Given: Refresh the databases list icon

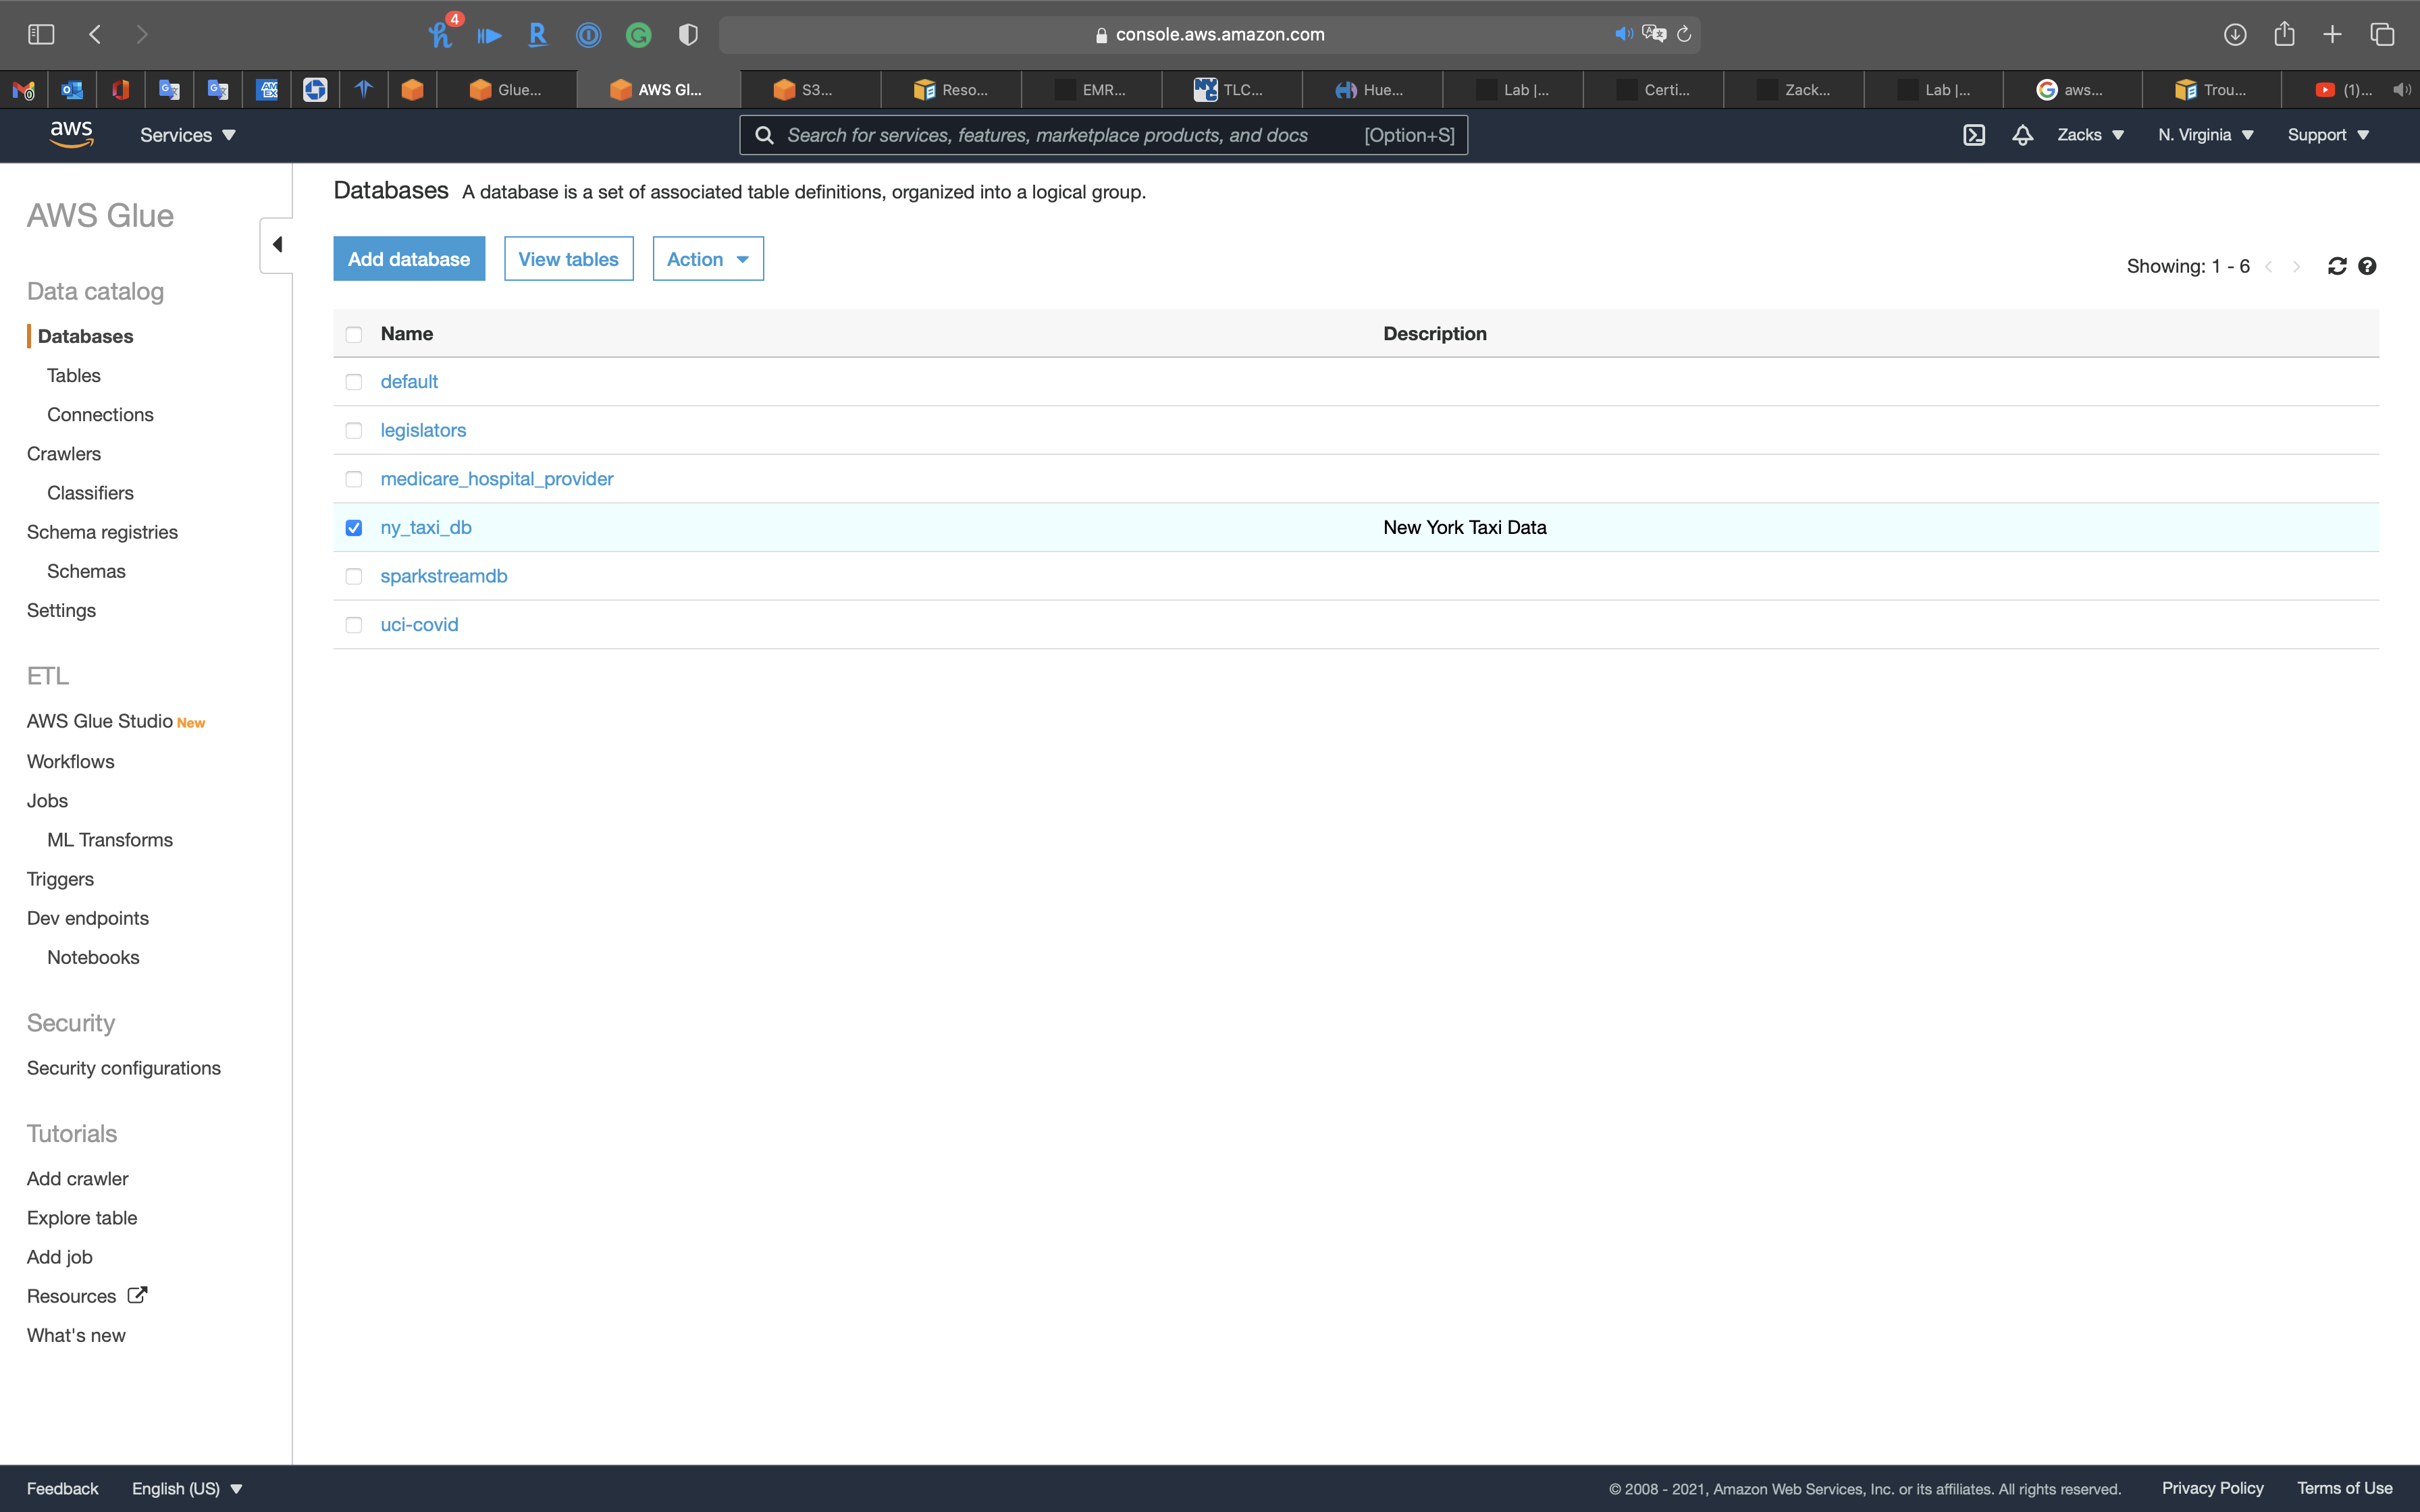Looking at the screenshot, I should pos(2337,266).
